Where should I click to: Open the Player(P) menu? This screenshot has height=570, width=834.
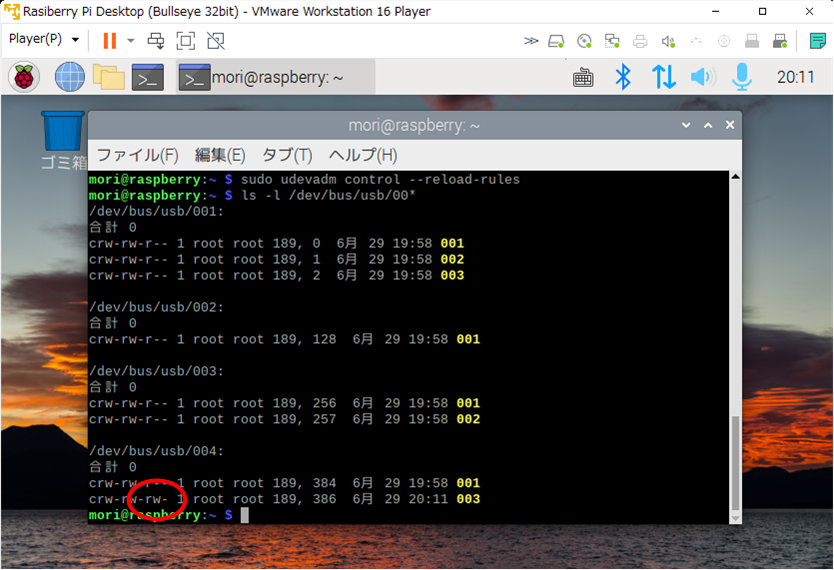[44, 39]
